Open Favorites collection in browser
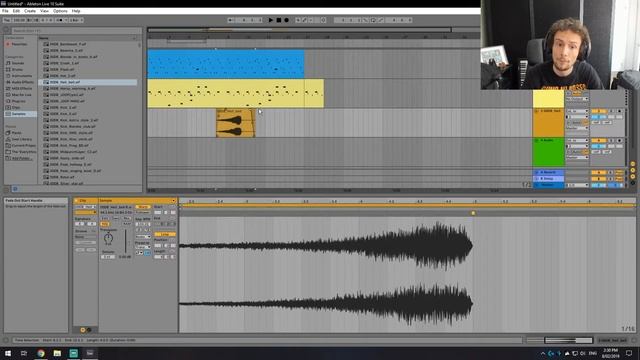 tap(19, 44)
